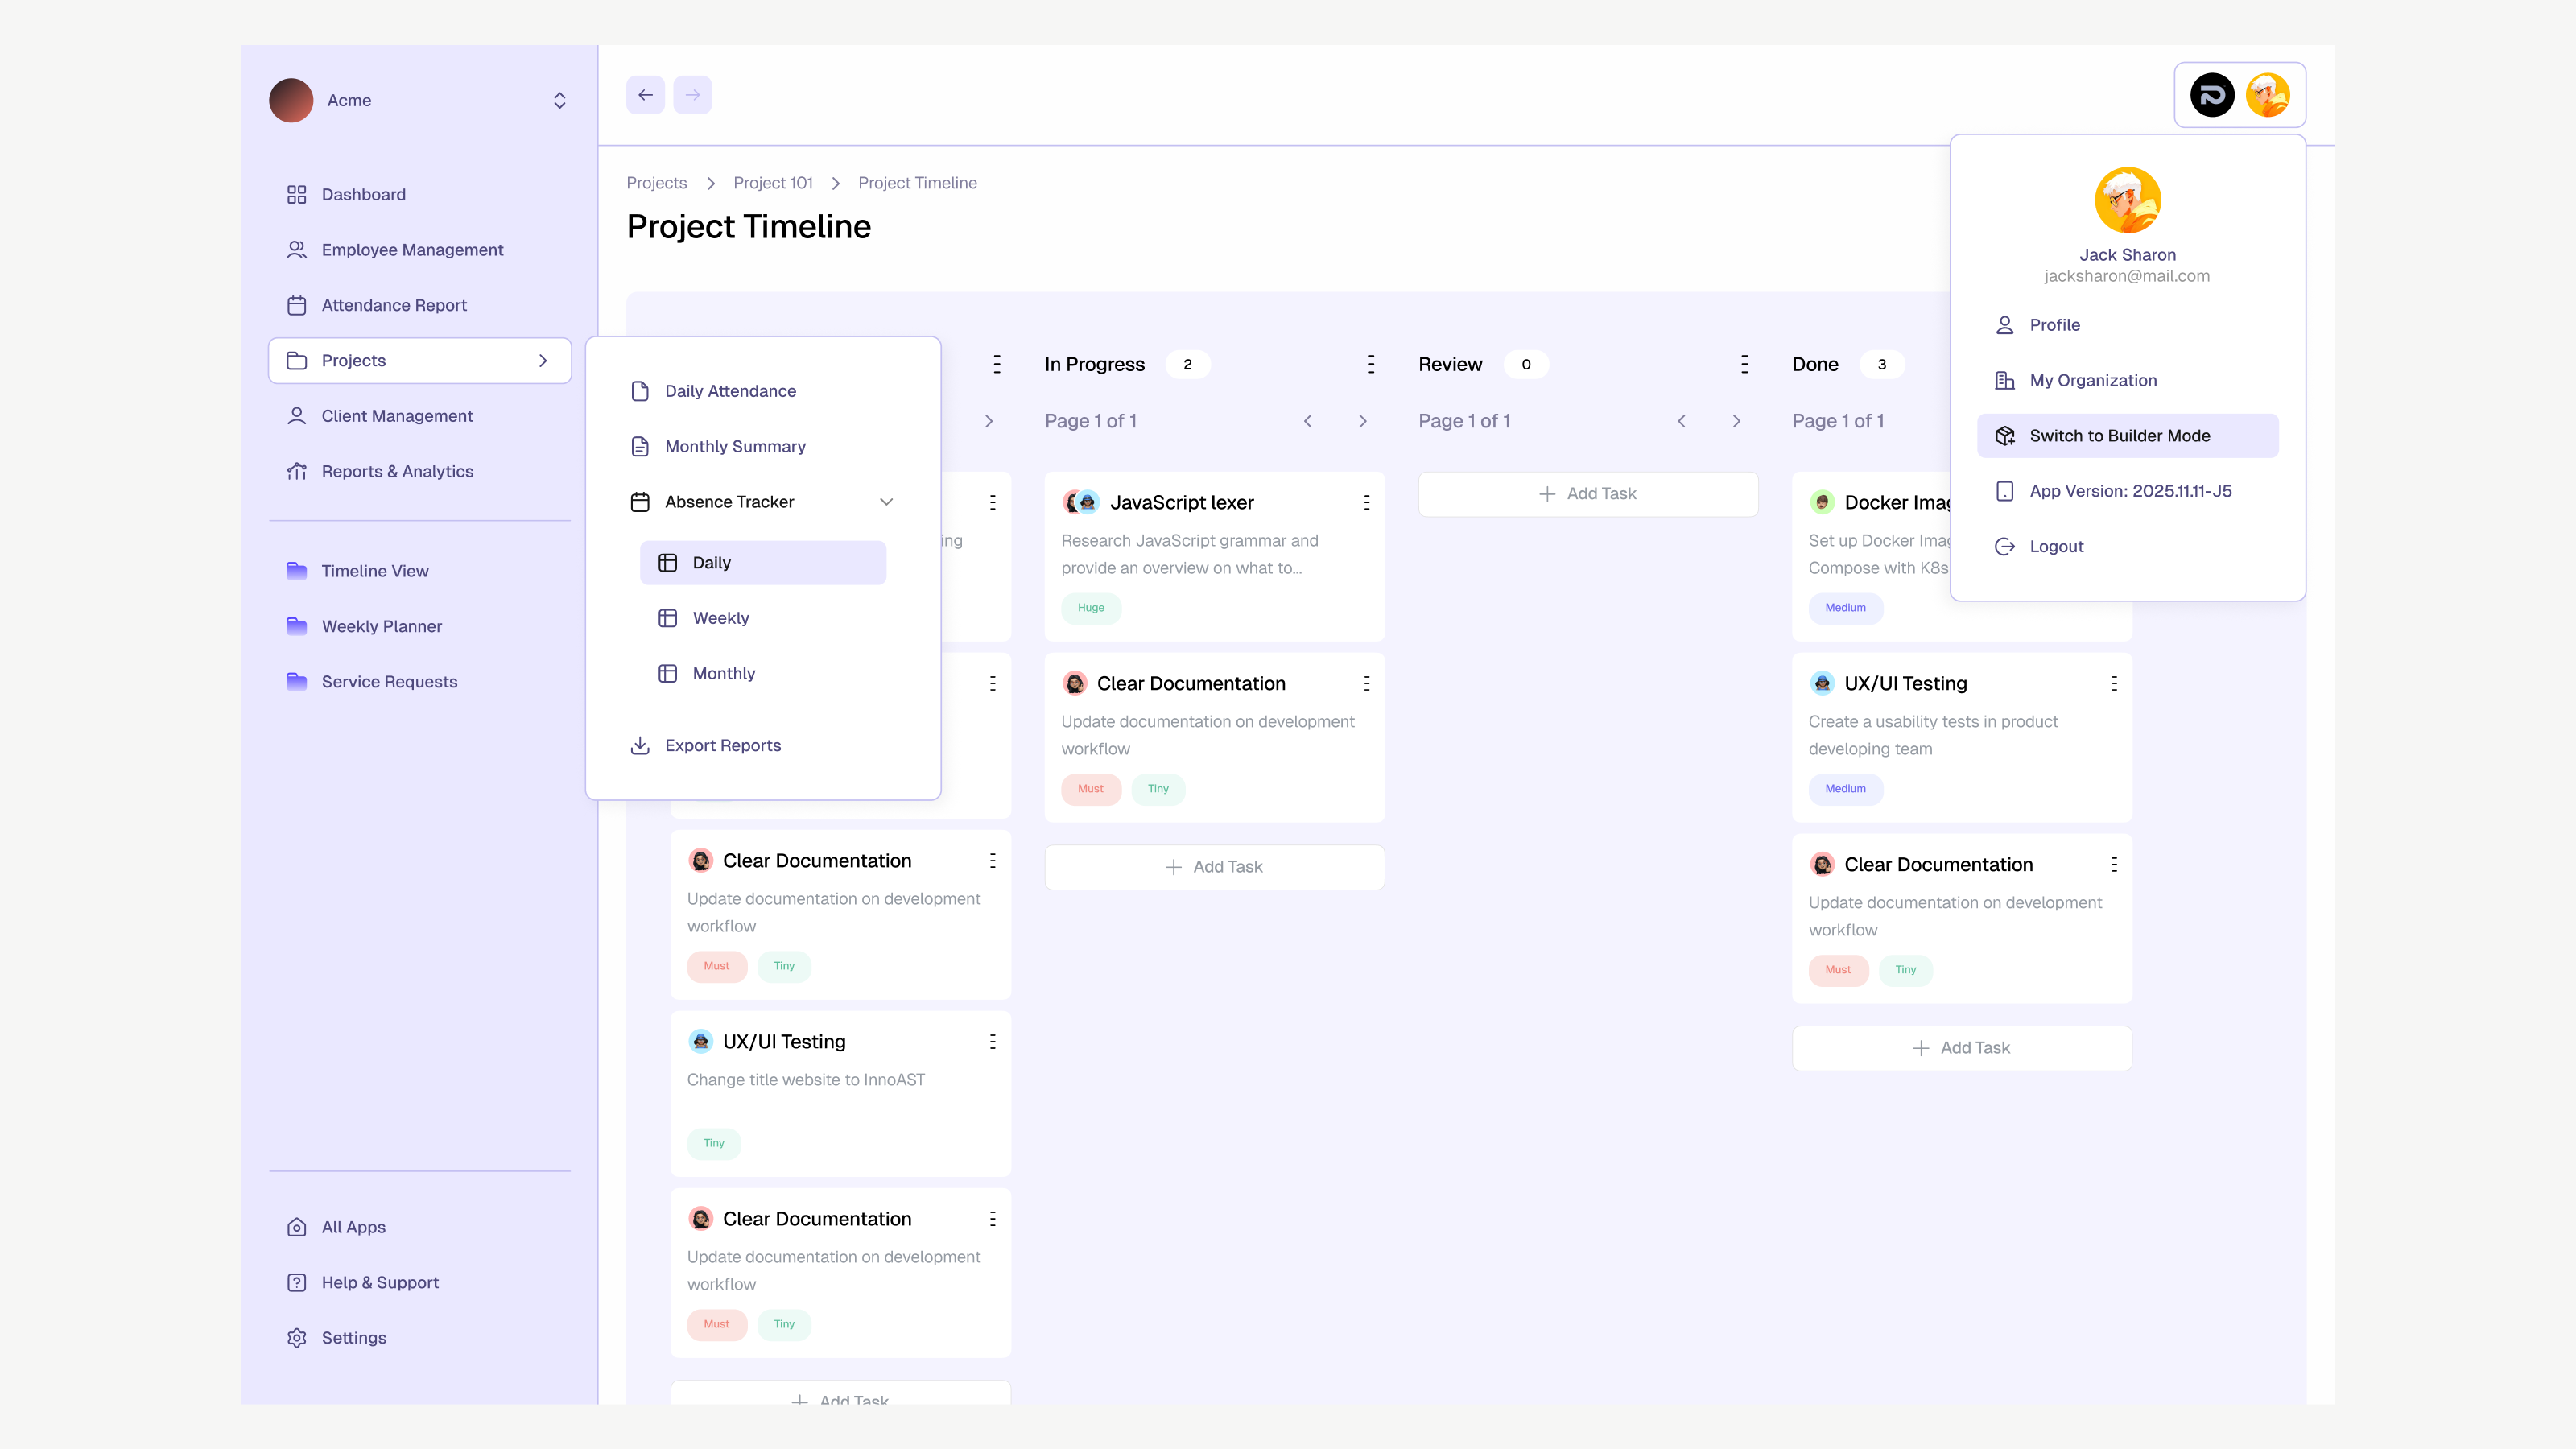Click the back arrow navigation button
The height and width of the screenshot is (1449, 2576).
645,95
